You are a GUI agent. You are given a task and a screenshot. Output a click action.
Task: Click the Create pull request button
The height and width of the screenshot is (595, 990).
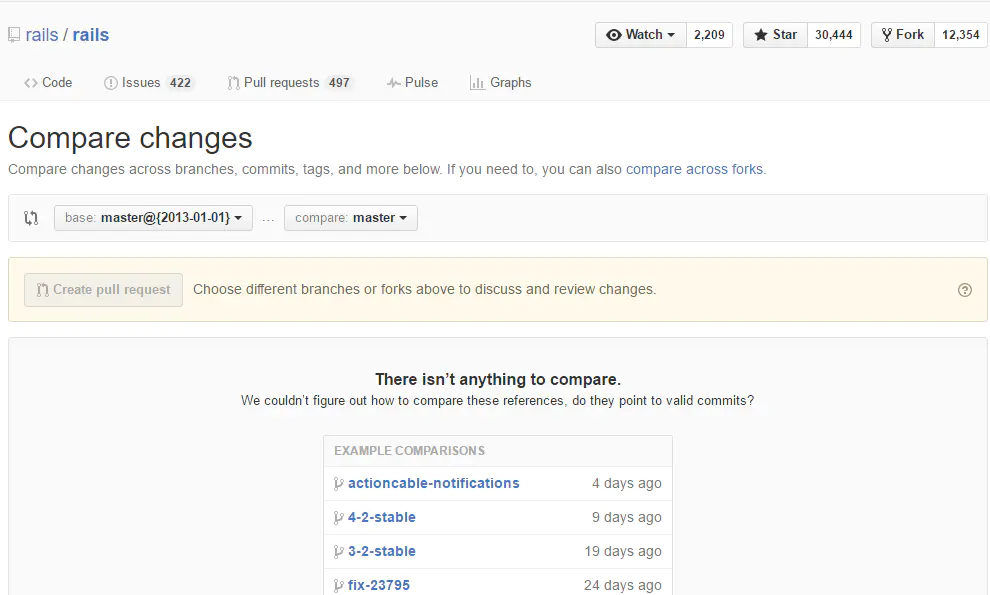click(104, 290)
